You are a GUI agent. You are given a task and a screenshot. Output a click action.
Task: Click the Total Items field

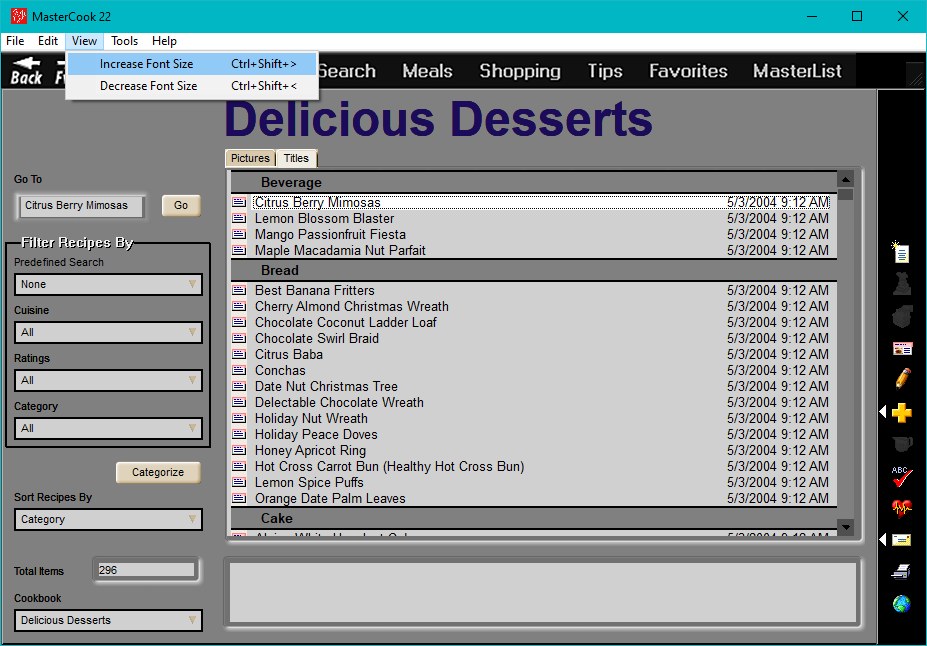(145, 570)
